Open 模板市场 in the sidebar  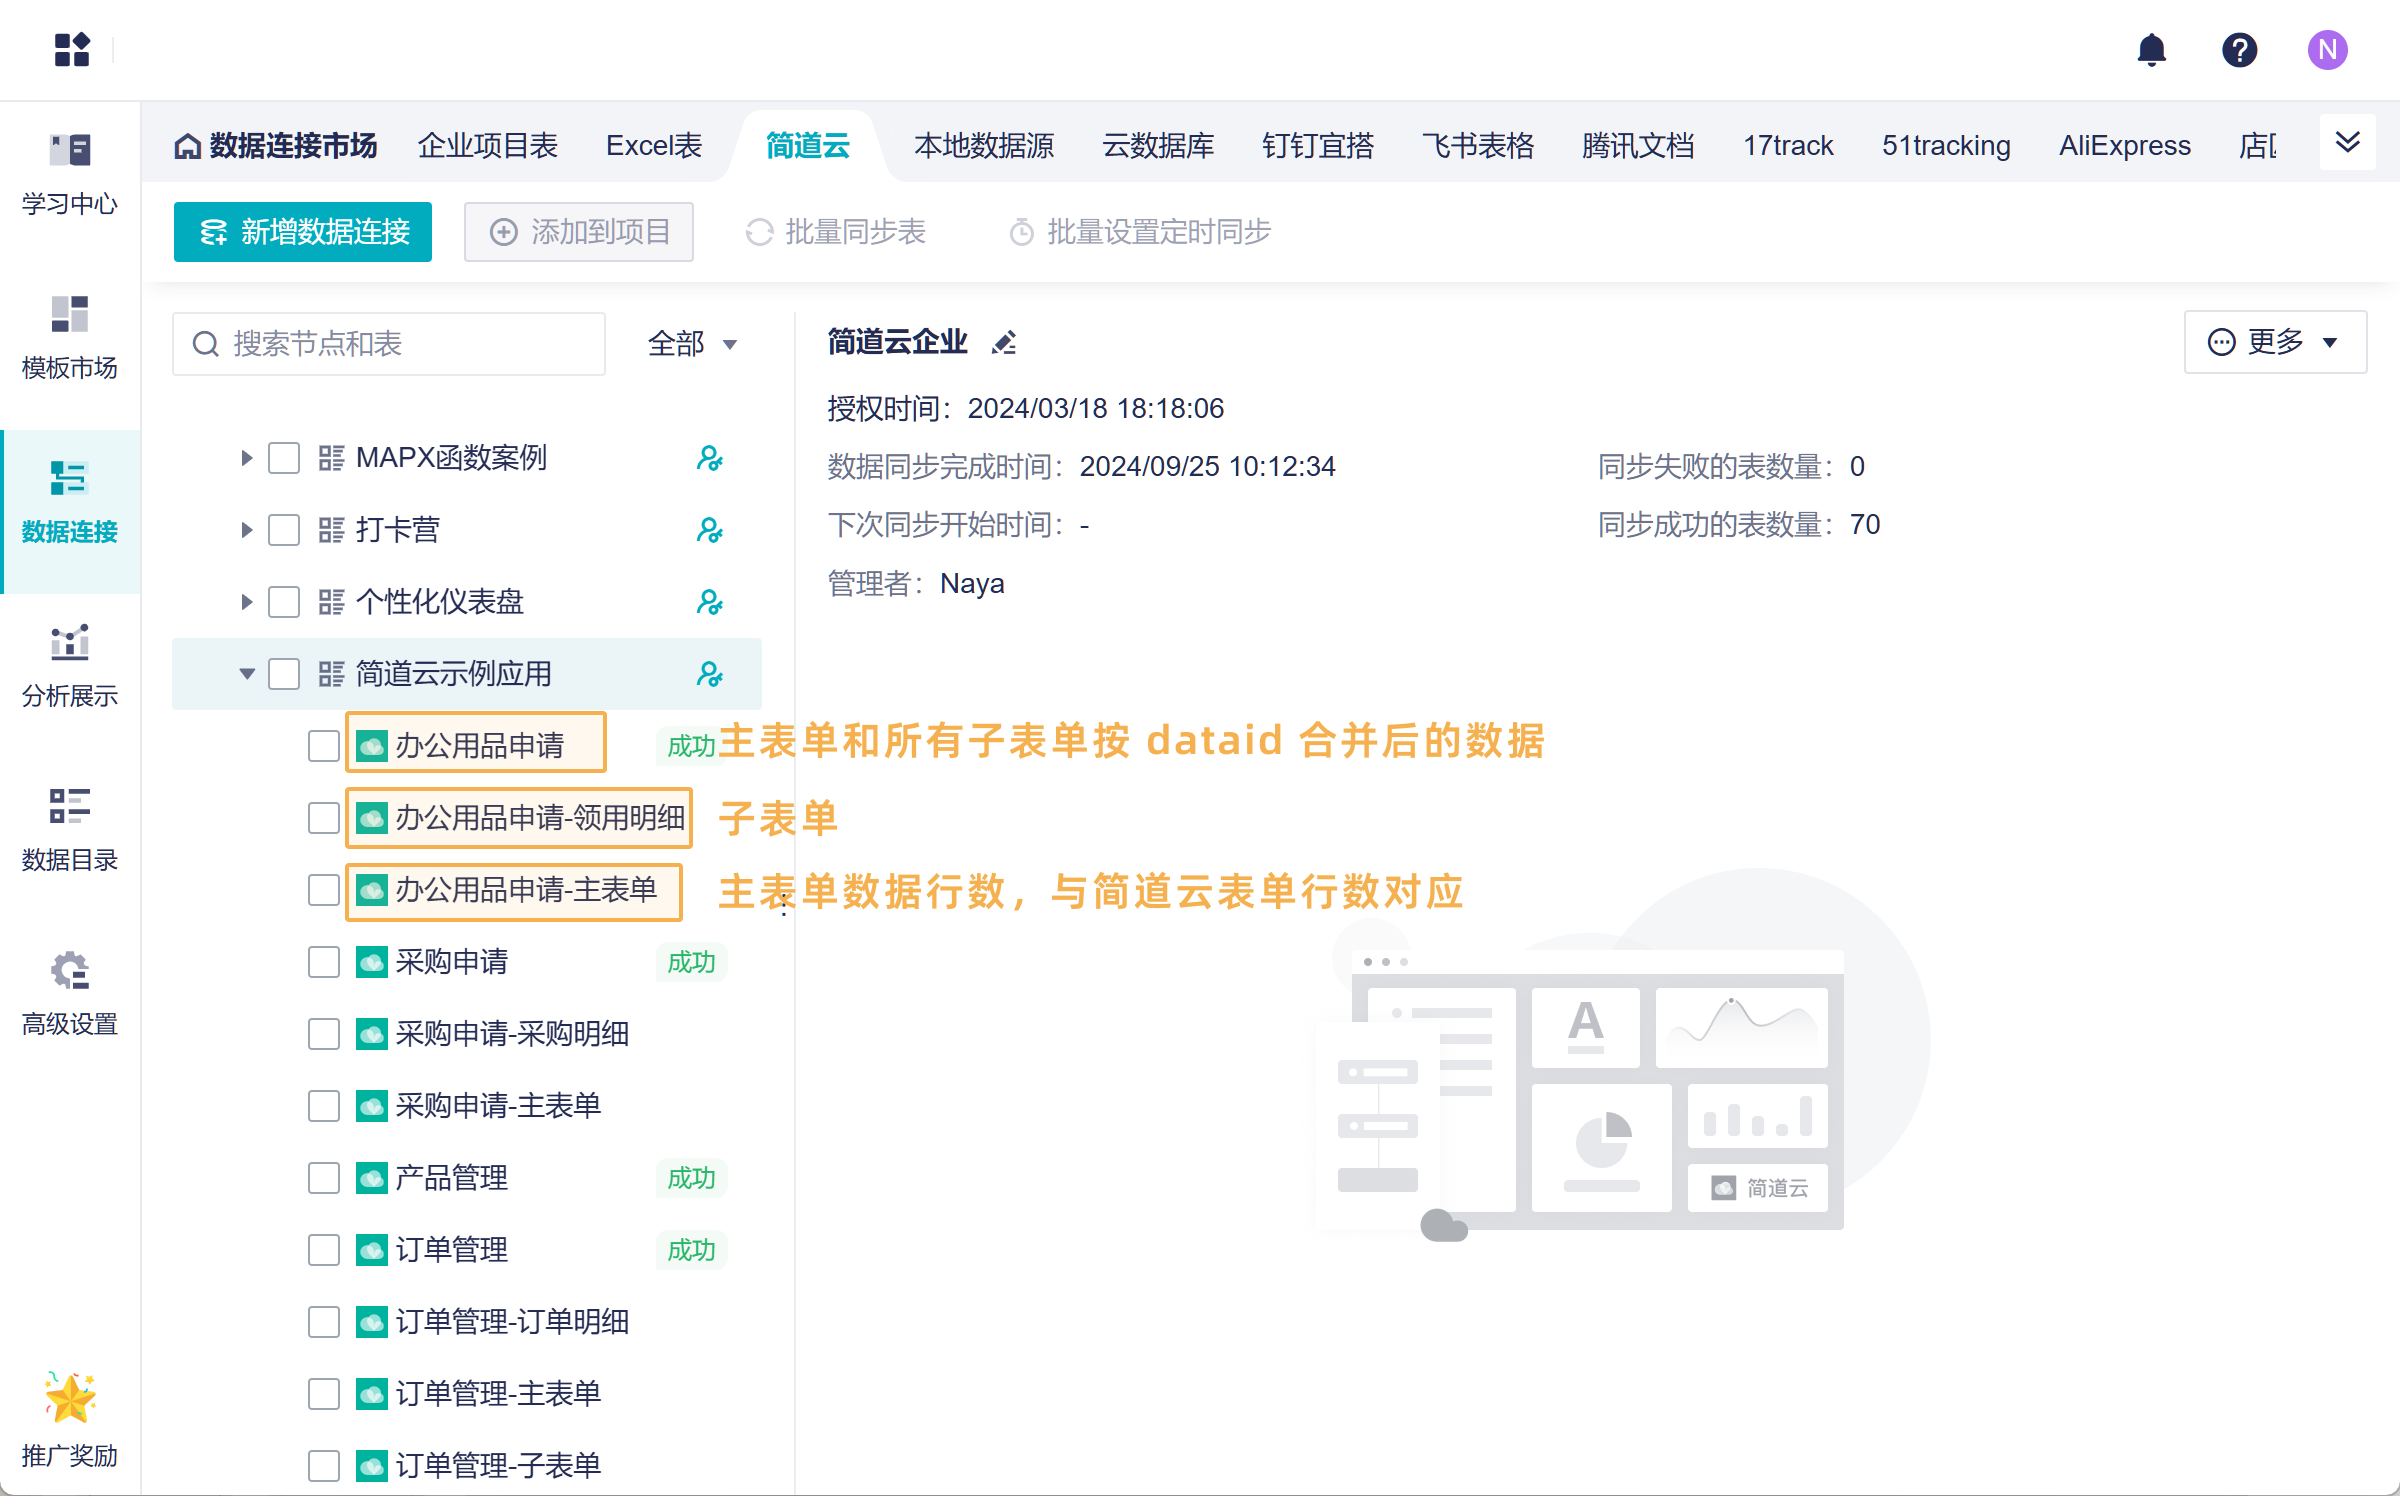coord(70,338)
